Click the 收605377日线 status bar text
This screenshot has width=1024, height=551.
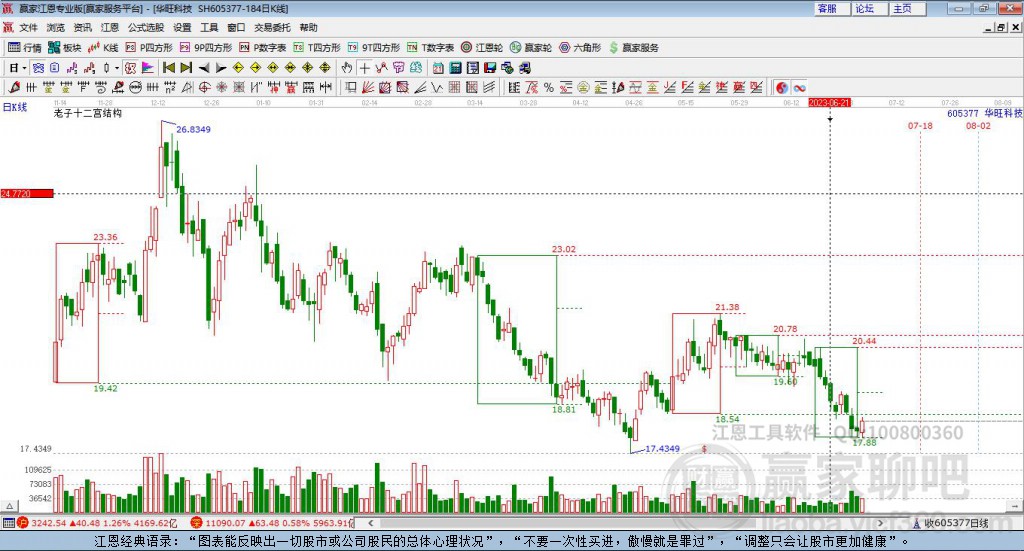pos(956,523)
